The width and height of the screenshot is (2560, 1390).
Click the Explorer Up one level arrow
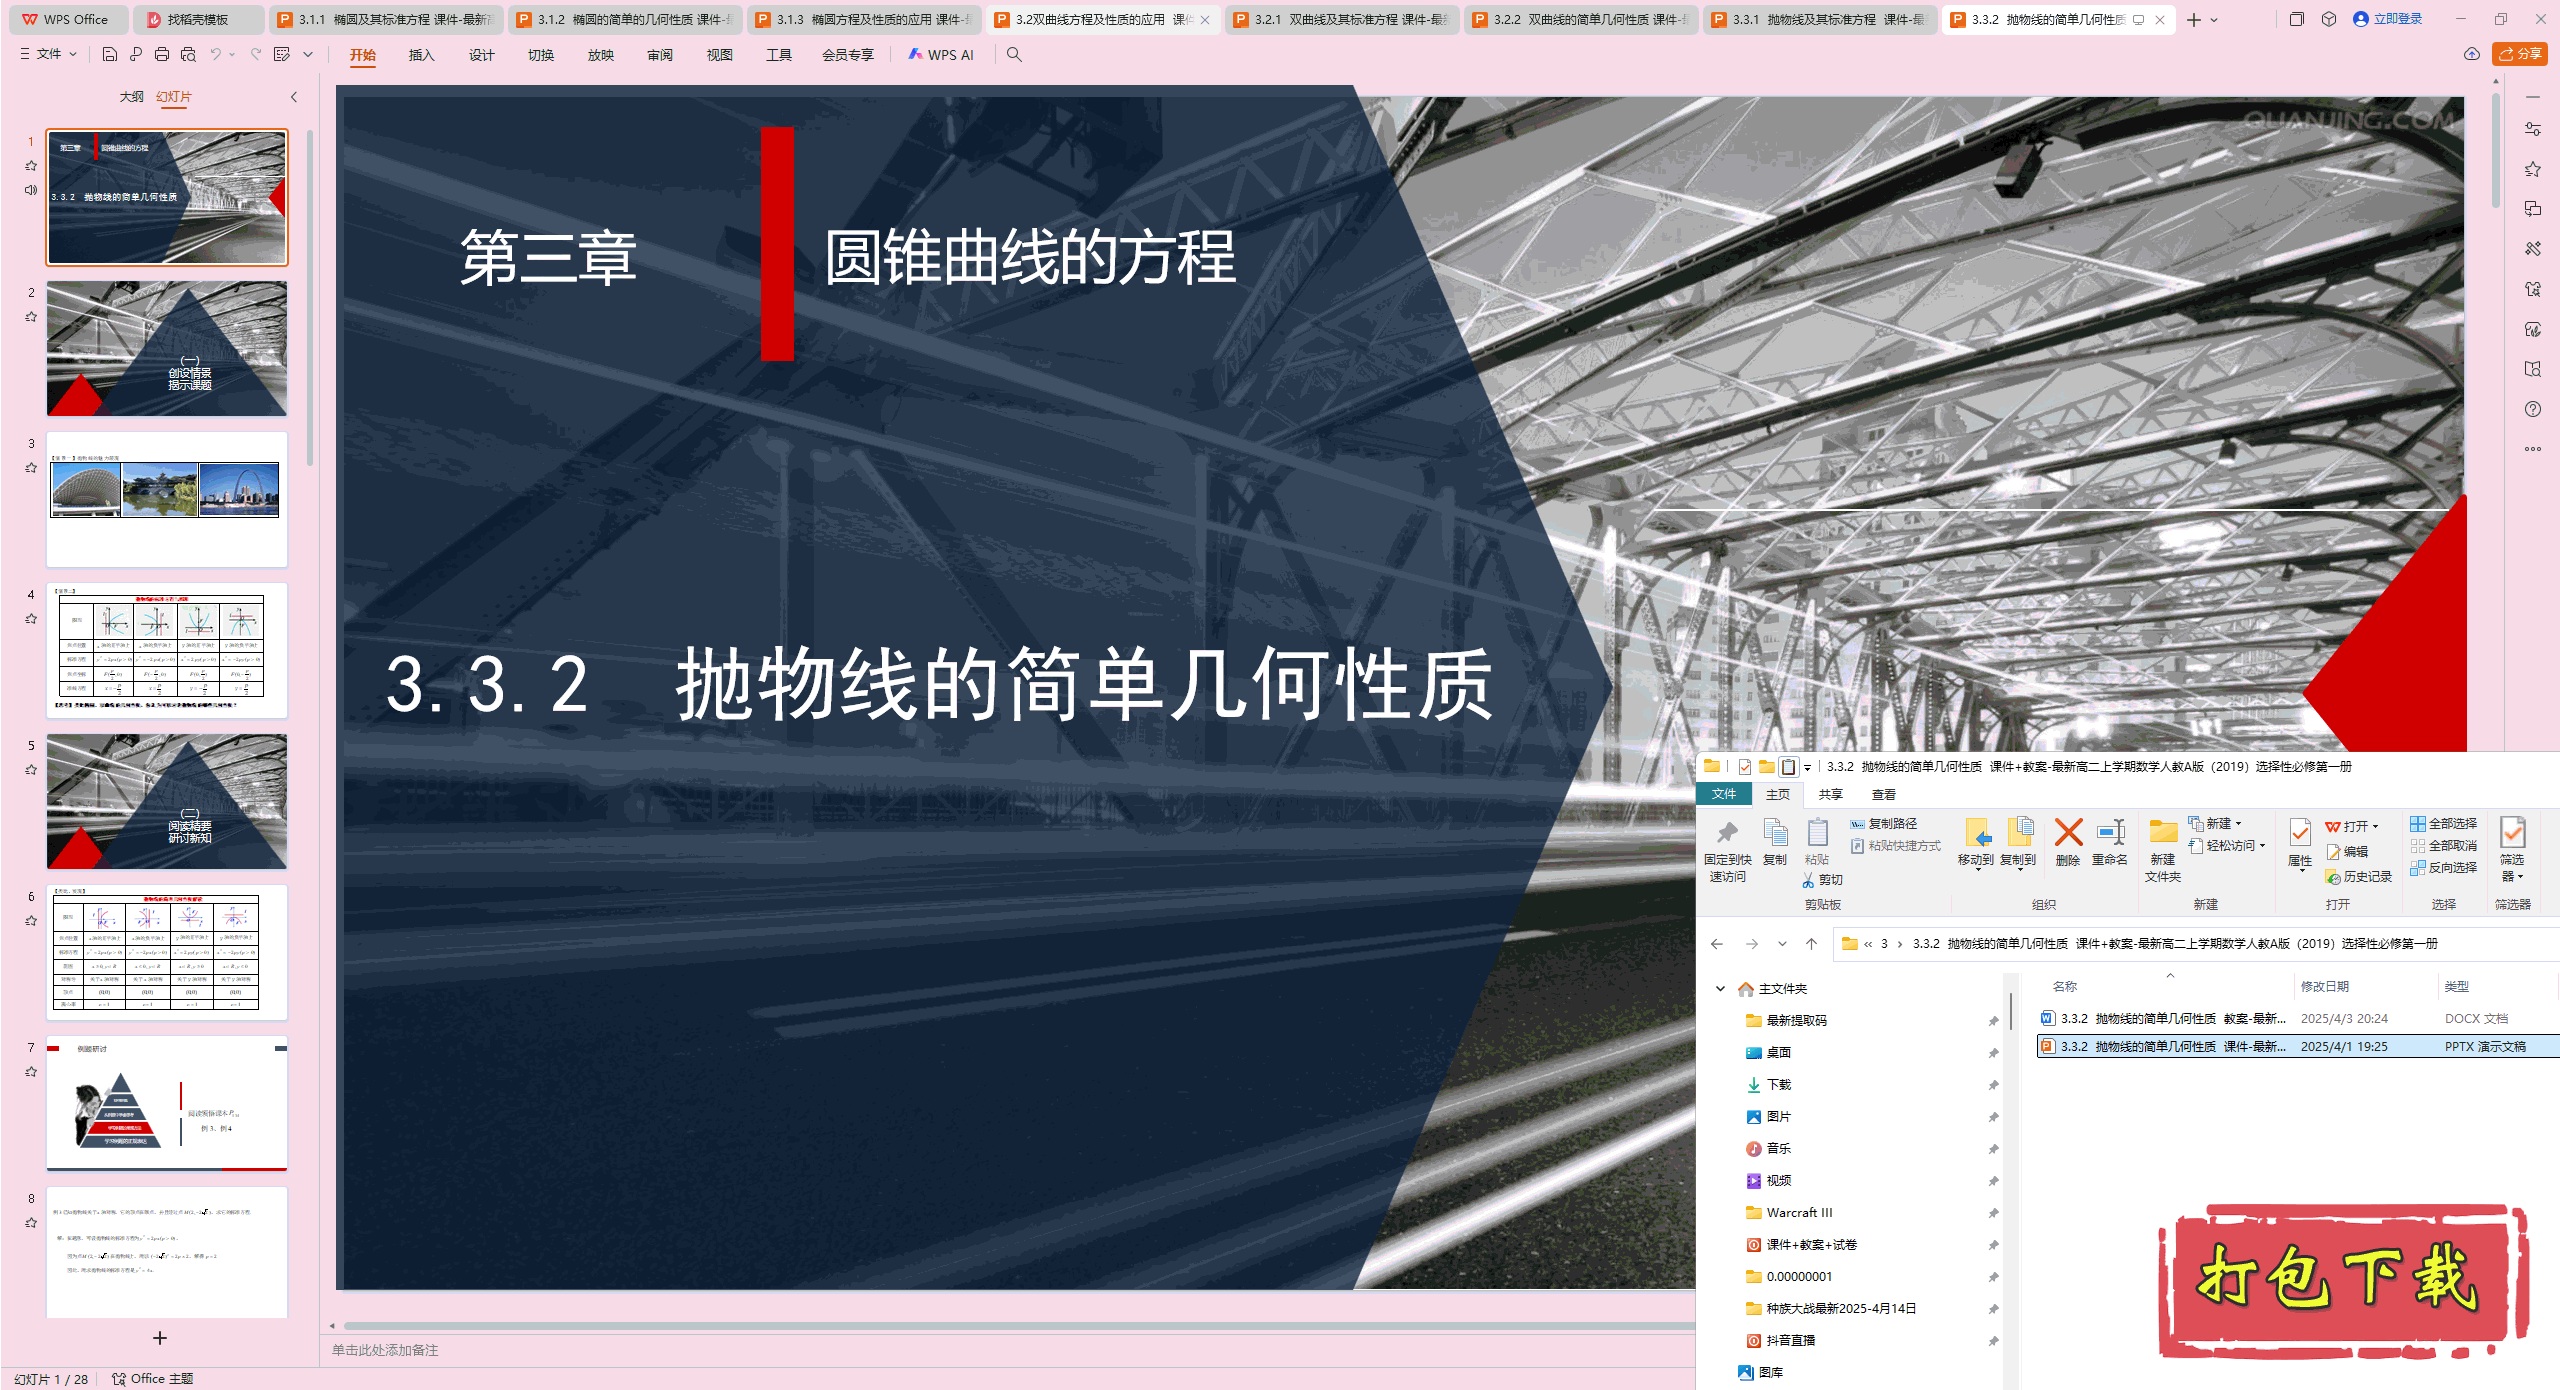(x=1811, y=944)
